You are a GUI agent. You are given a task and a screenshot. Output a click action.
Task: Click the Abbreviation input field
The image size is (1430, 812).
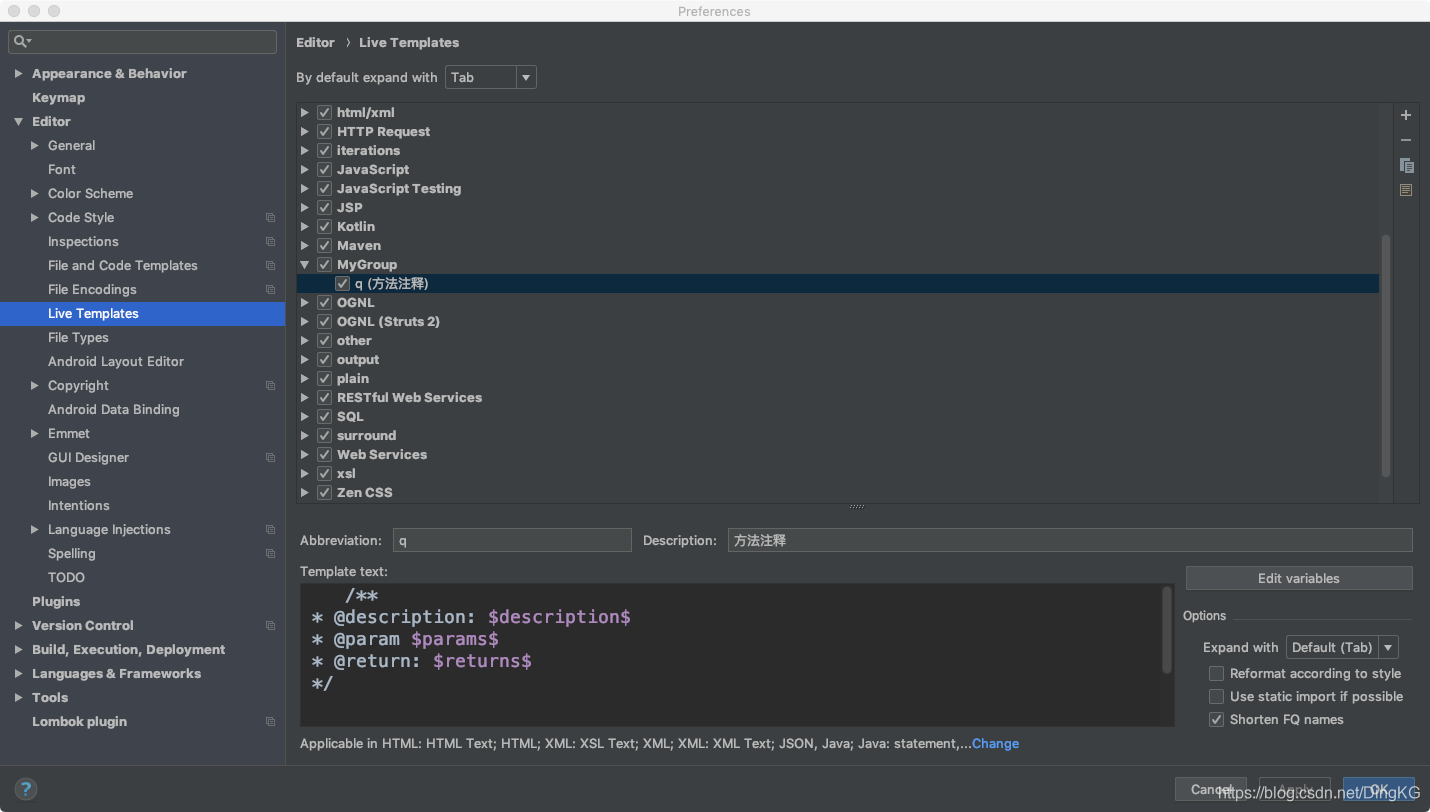tap(512, 540)
